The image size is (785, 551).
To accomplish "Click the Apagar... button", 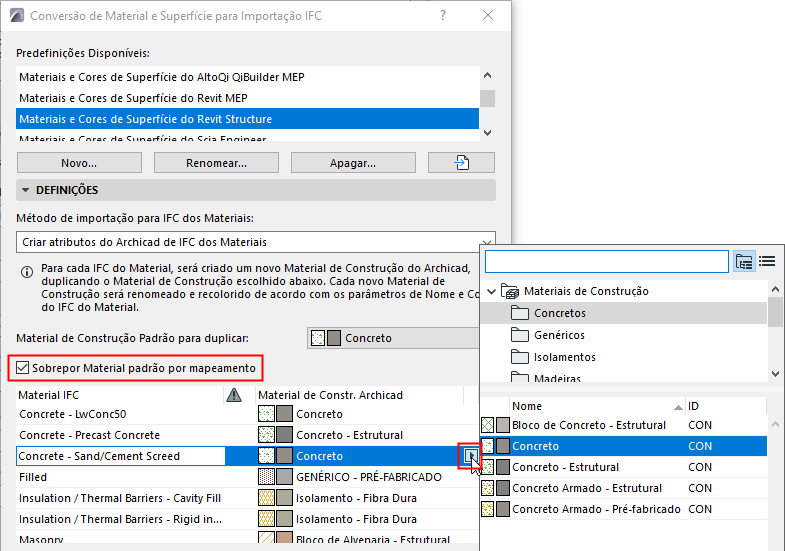I will pyautogui.click(x=353, y=163).
